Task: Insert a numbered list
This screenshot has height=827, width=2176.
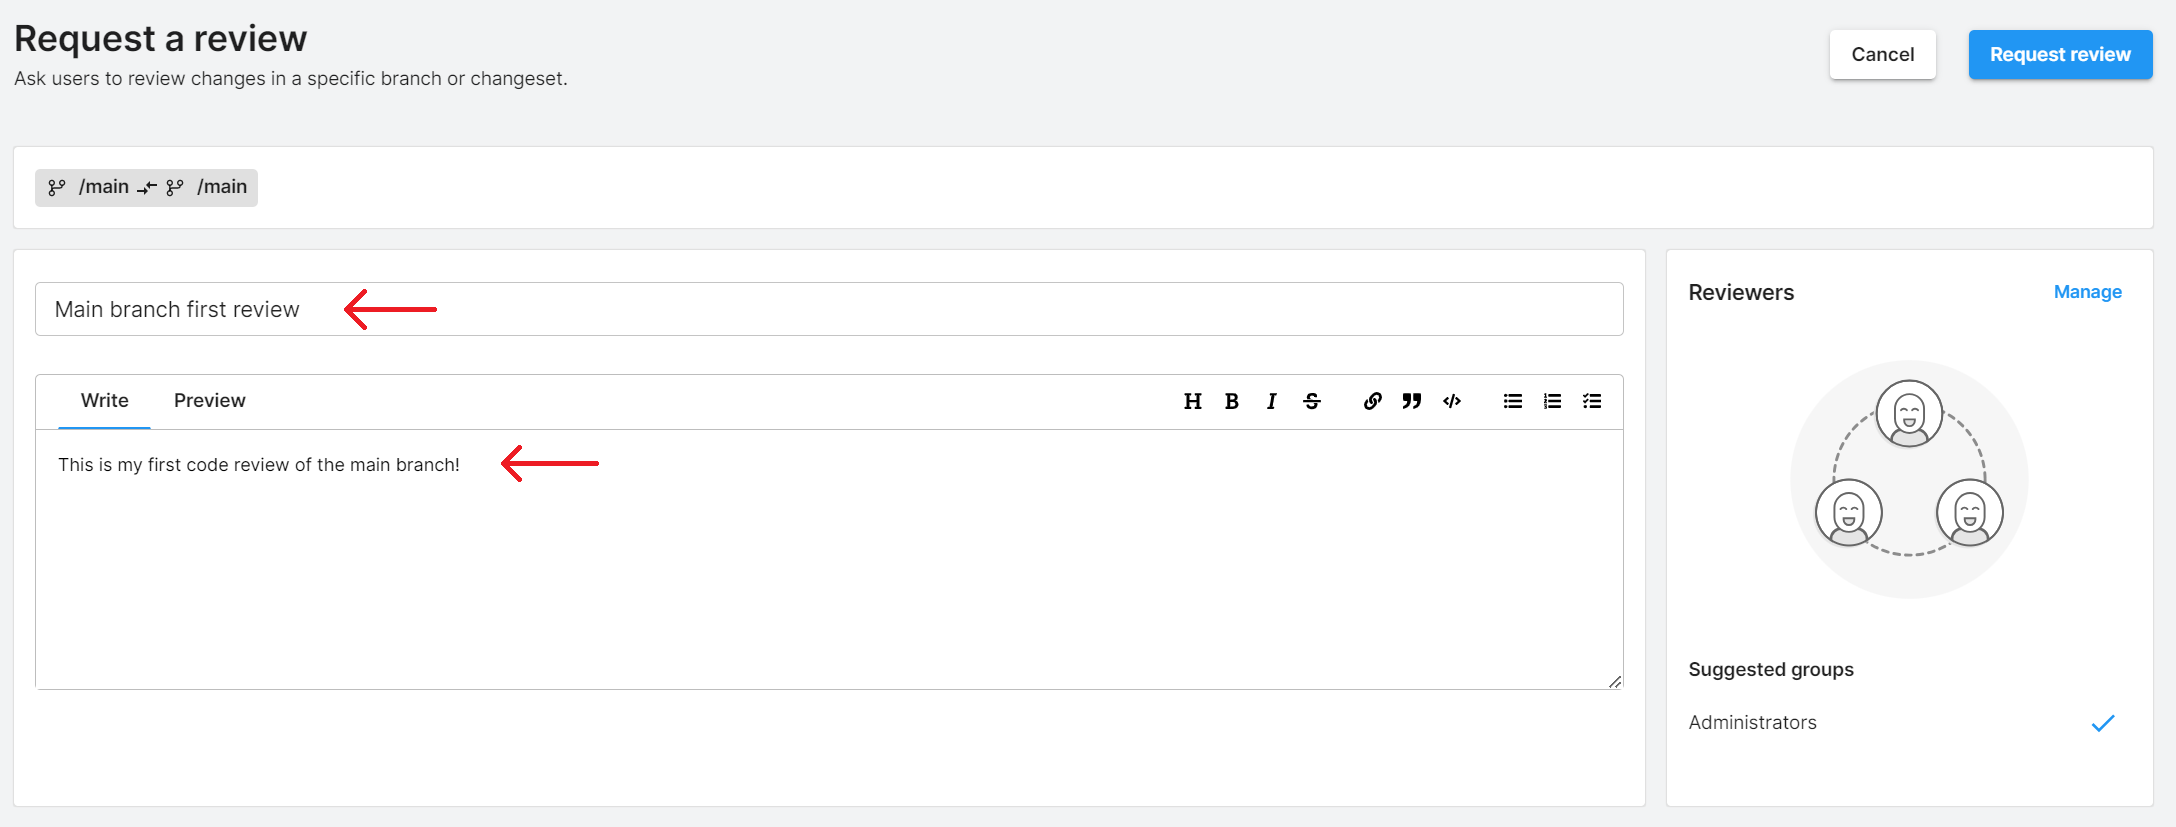Action: click(1552, 401)
